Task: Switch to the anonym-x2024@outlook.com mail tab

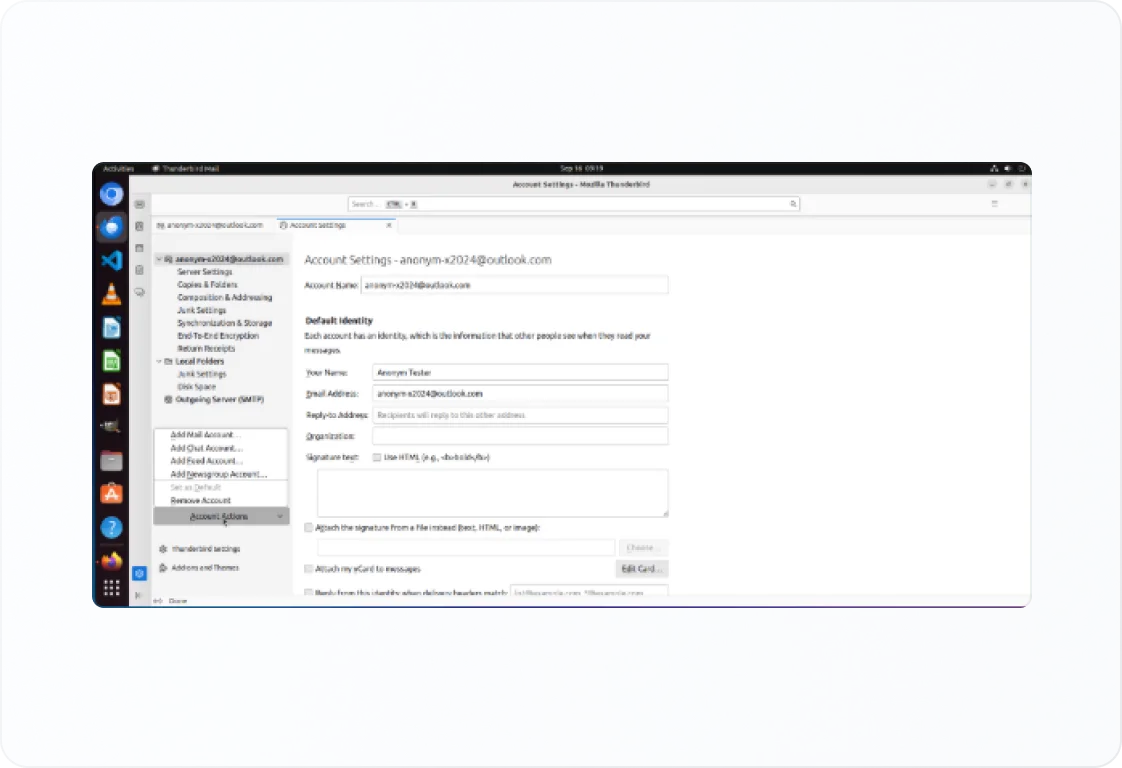Action: click(210, 225)
